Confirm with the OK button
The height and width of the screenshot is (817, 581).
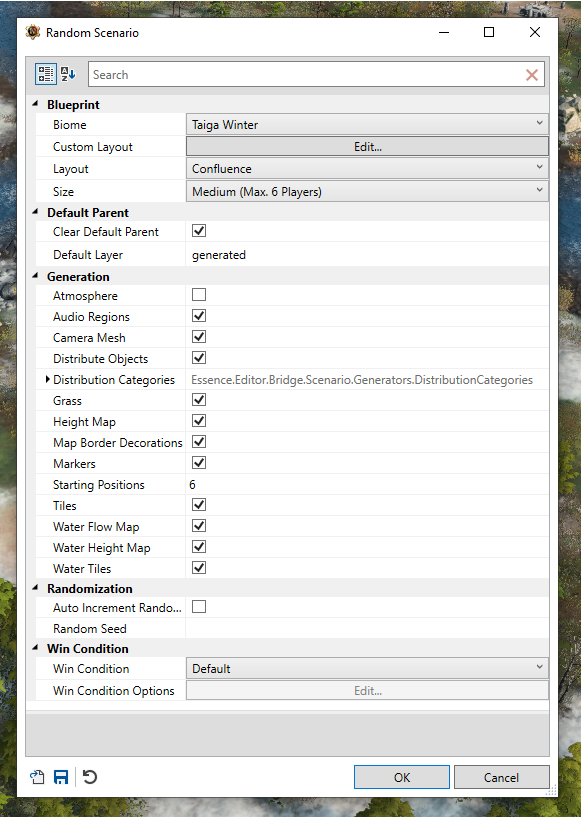[402, 777]
